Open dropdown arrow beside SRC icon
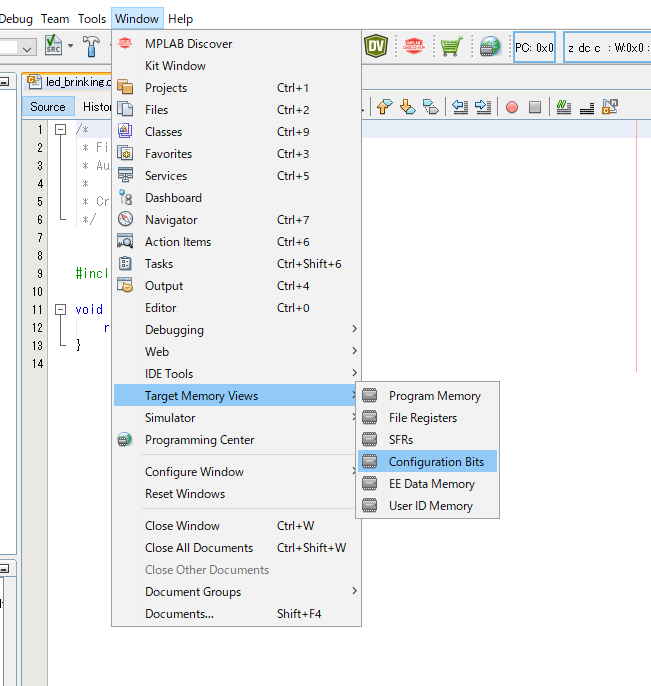This screenshot has width=651, height=686. pyautogui.click(x=70, y=46)
